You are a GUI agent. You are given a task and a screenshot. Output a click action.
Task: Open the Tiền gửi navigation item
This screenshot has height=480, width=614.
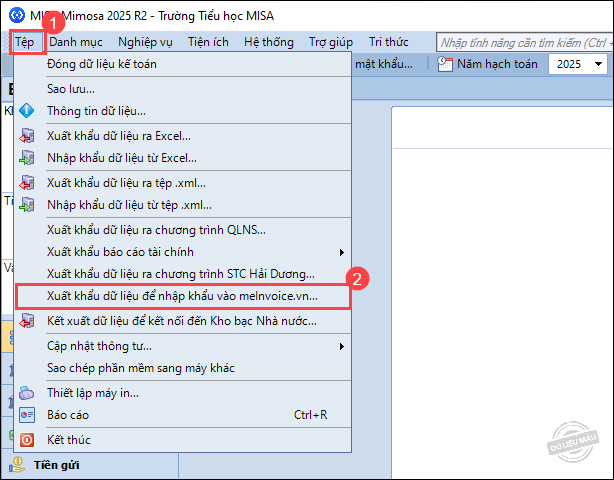[x=89, y=465]
